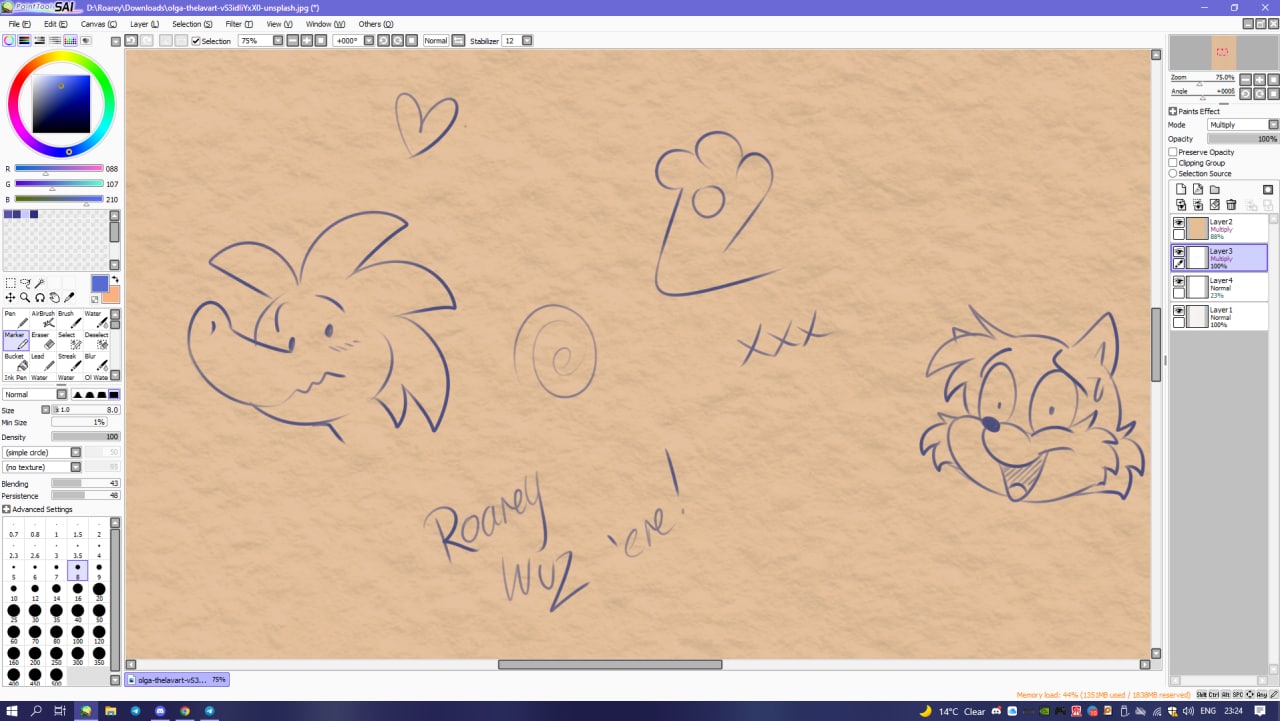Create a new layer folder

[x=1214, y=189]
